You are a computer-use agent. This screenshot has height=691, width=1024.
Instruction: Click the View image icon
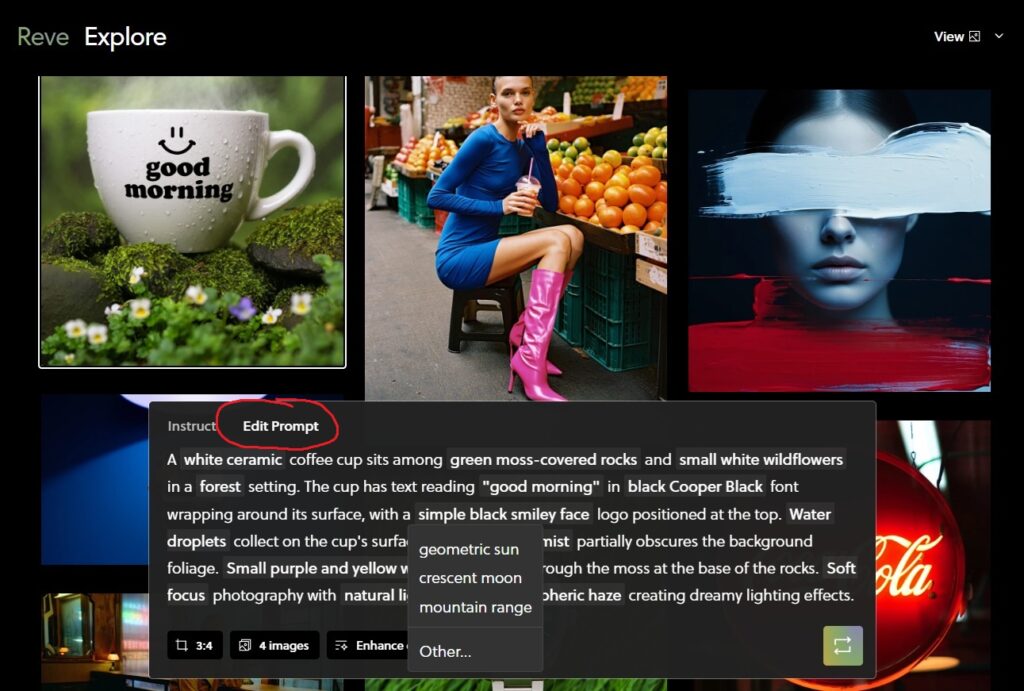click(975, 37)
